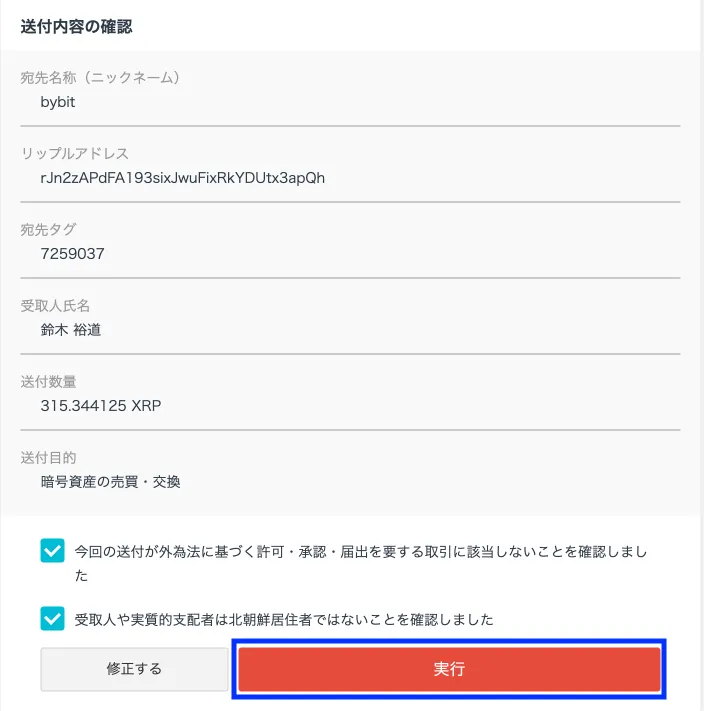Click the 送付内容の確認 heading

[76, 27]
